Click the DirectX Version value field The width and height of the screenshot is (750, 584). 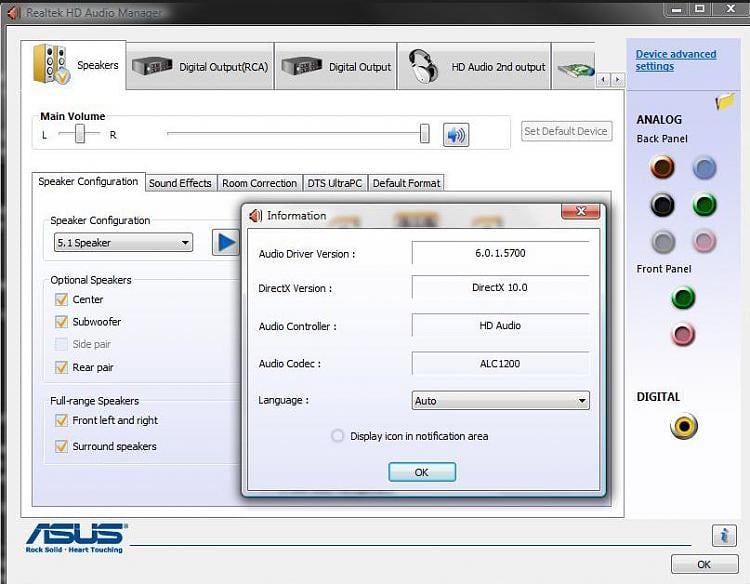500,287
